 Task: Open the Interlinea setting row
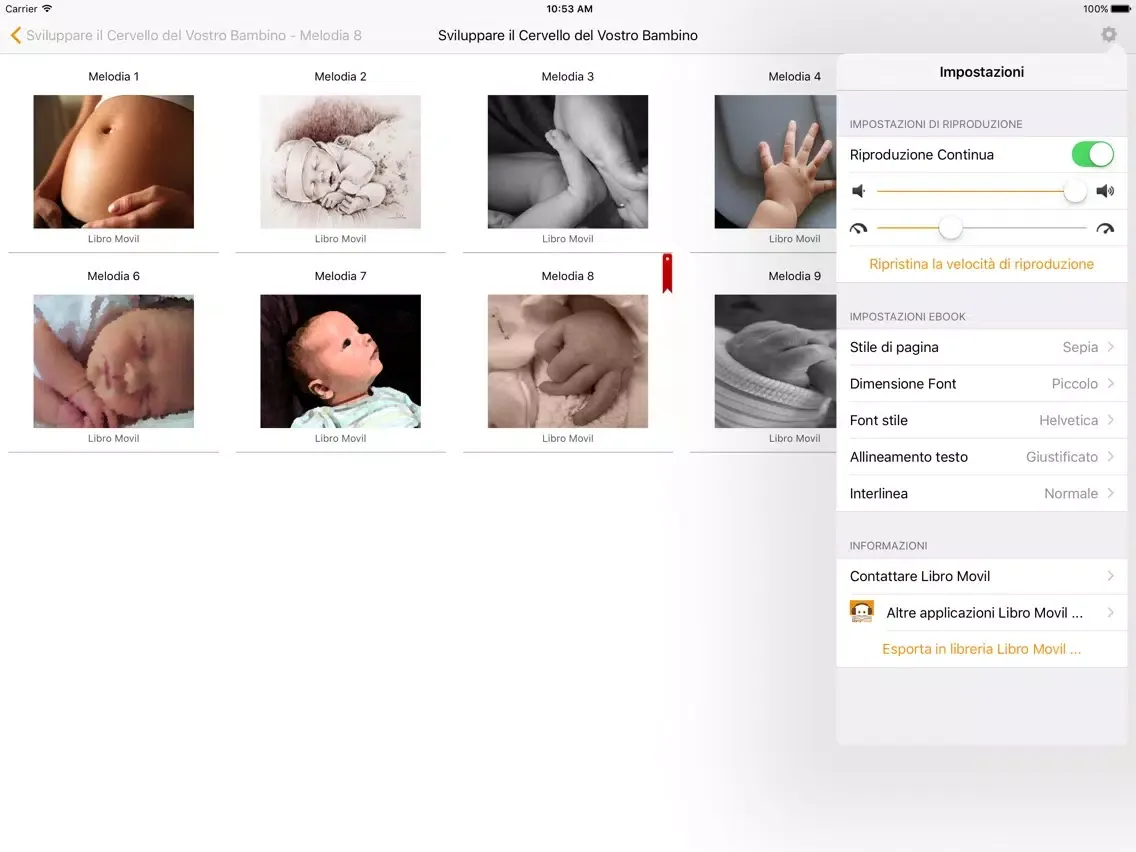click(982, 493)
